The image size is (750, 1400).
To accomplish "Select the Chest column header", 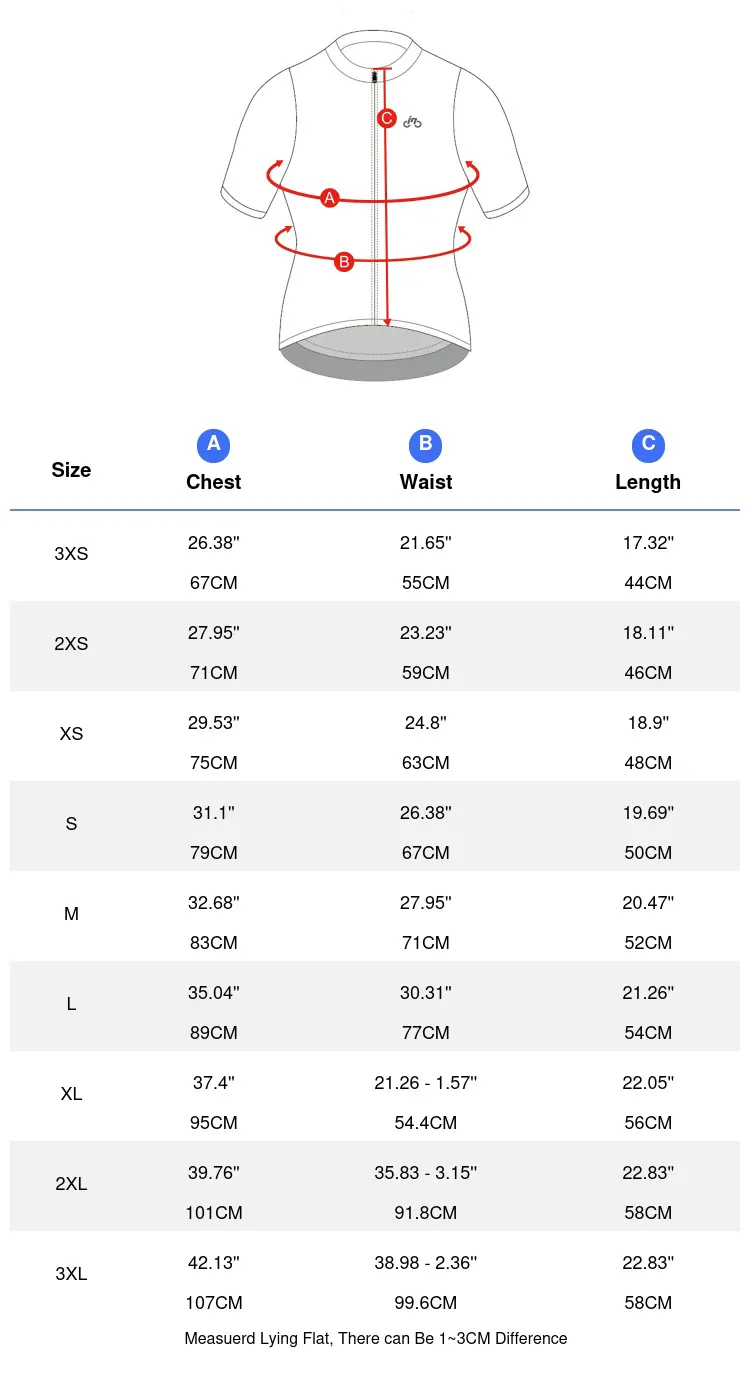I will click(213, 482).
